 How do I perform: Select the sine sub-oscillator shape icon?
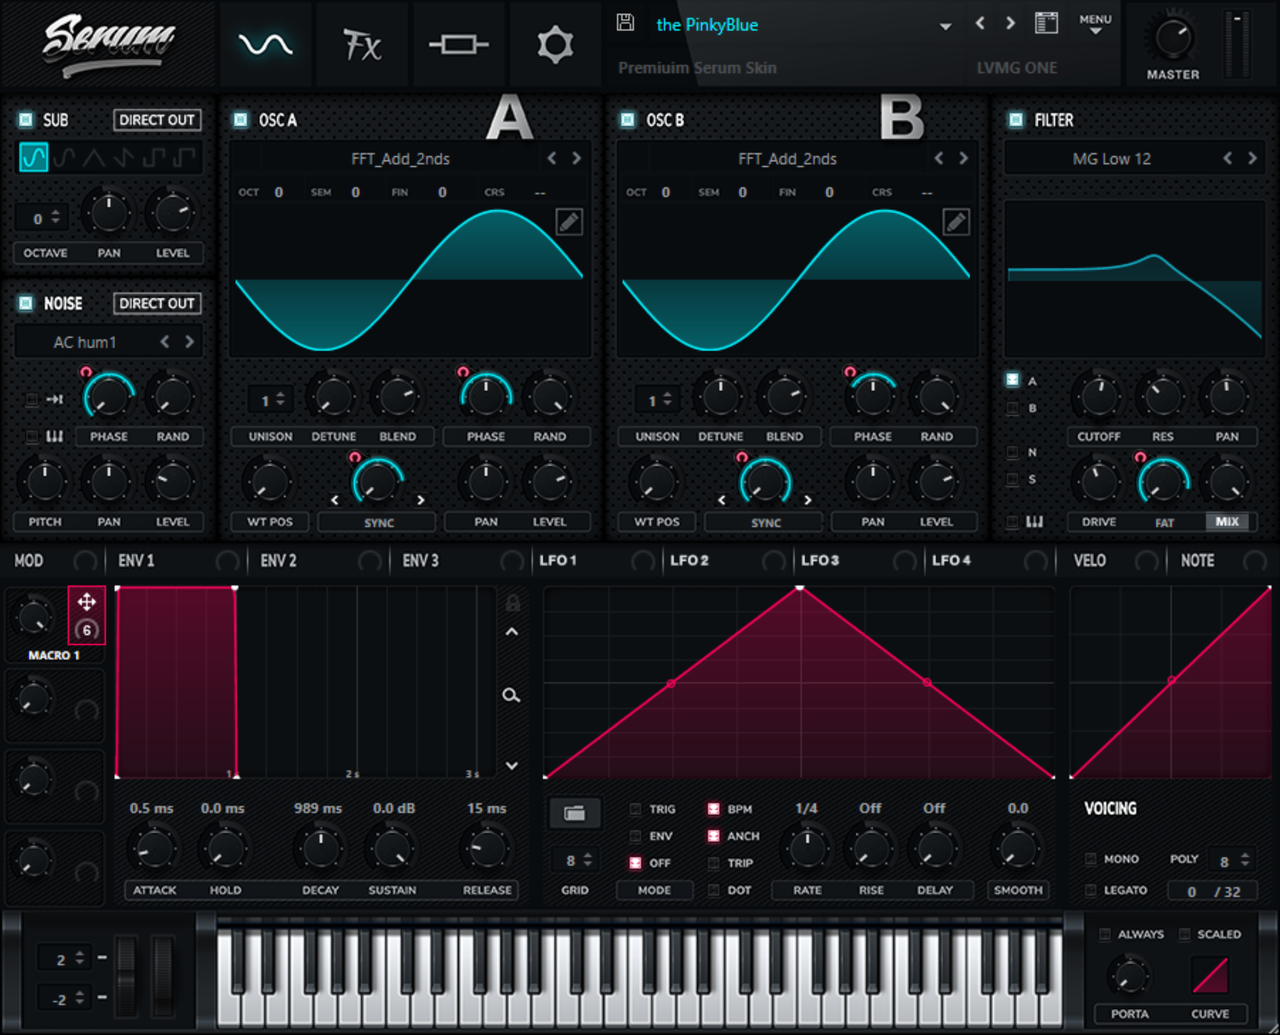coord(33,156)
